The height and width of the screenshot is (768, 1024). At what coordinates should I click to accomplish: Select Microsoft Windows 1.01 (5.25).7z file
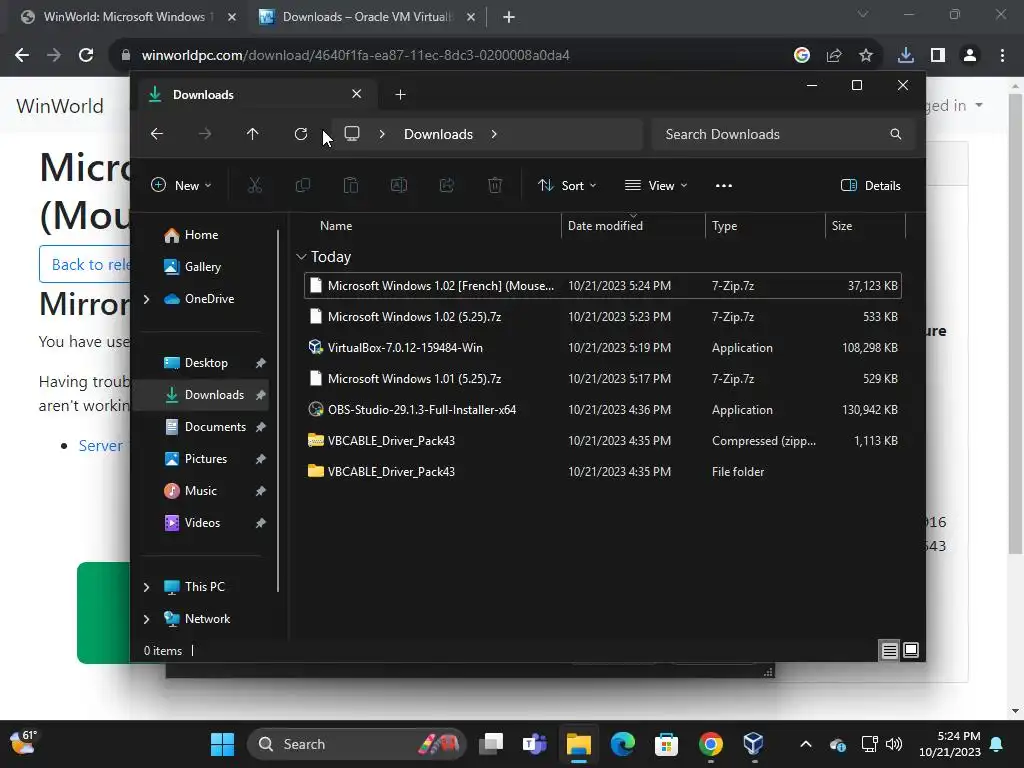(x=602, y=379)
